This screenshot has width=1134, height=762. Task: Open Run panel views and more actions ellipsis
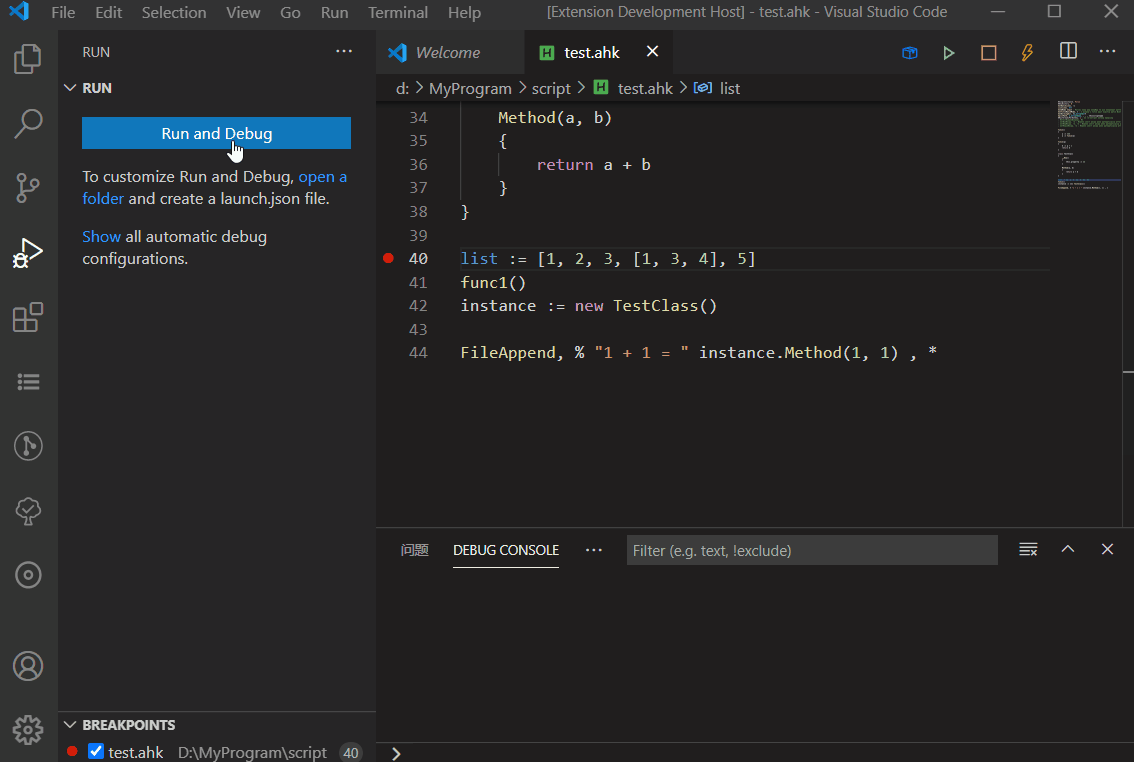(x=344, y=51)
